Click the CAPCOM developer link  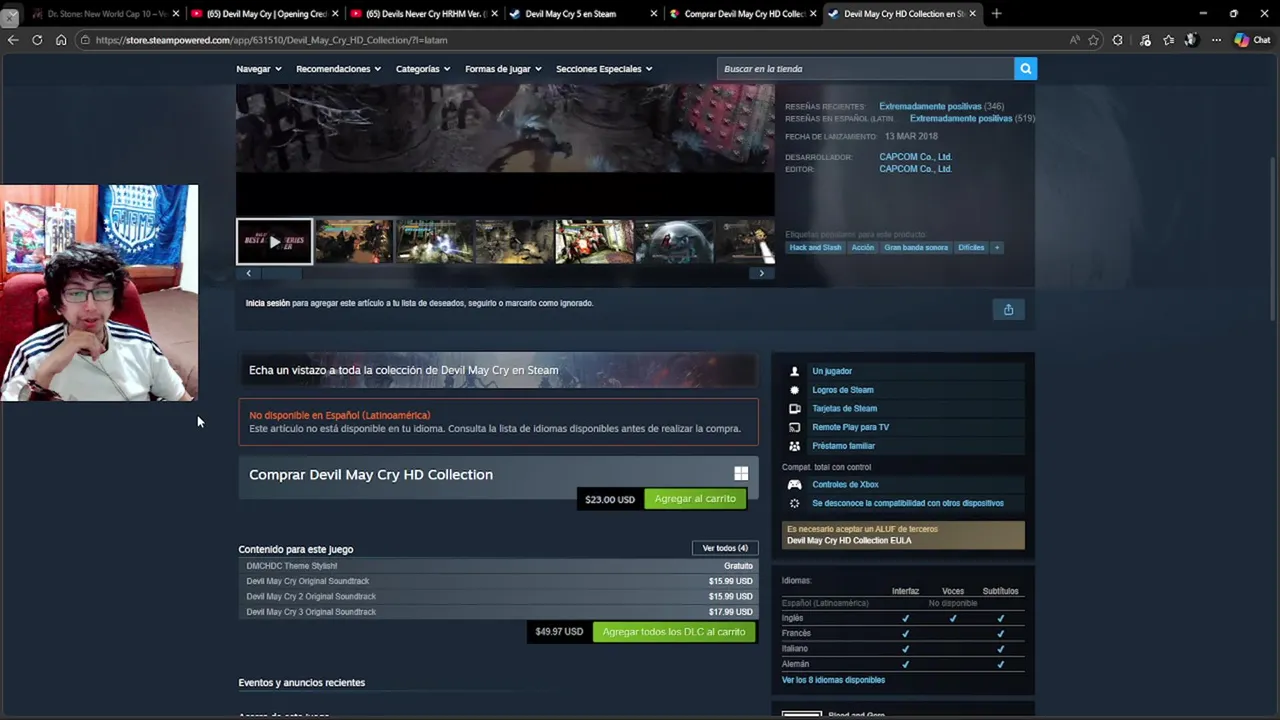[915, 157]
